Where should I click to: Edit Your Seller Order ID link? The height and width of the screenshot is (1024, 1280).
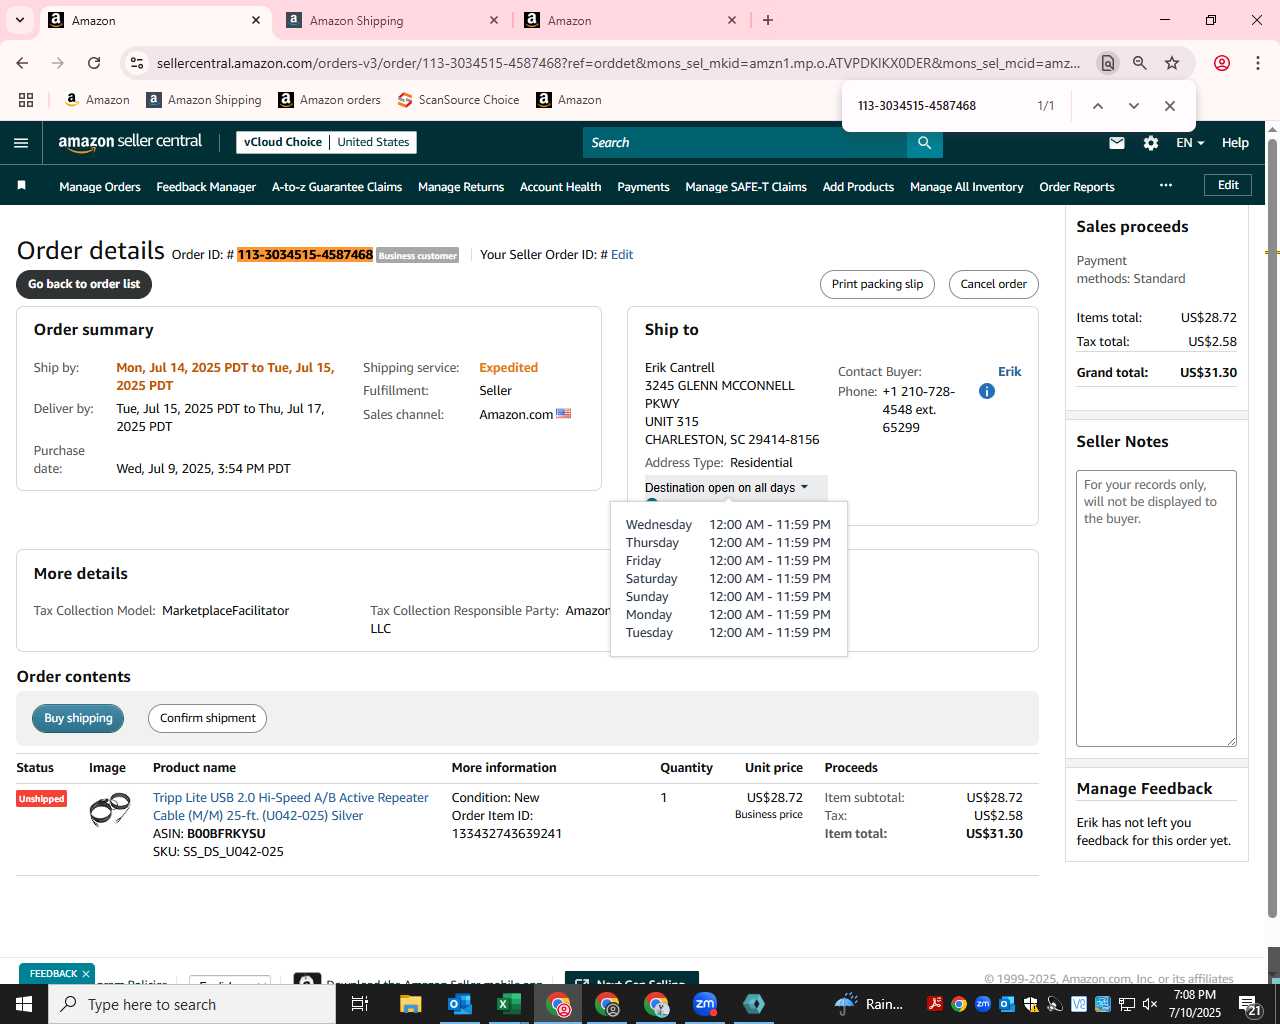[622, 255]
